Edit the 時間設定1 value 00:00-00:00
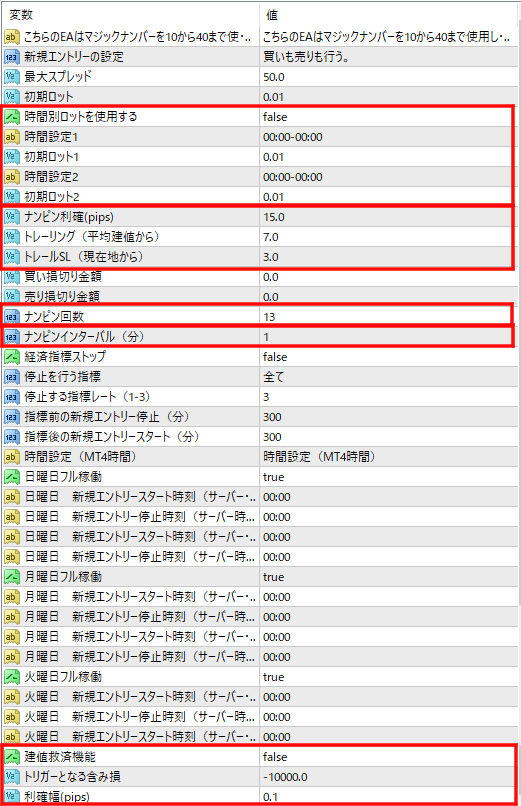 [x=293, y=137]
